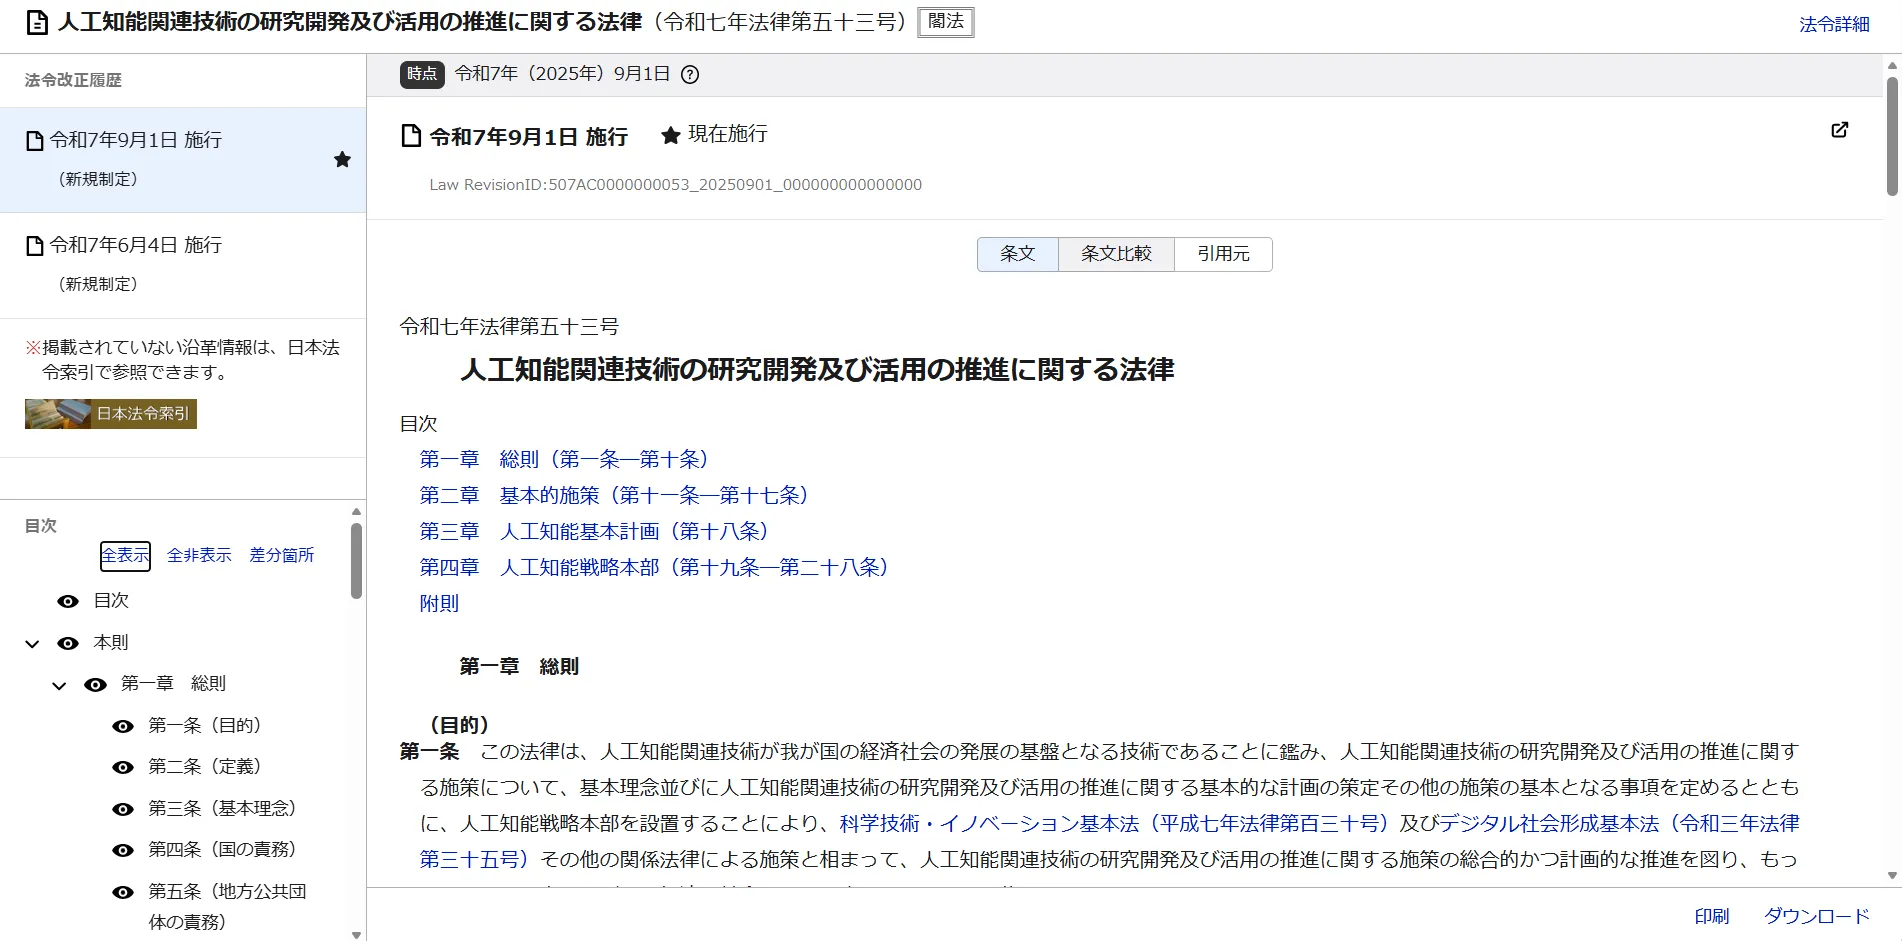Image resolution: width=1902 pixels, height=941 pixels.
Task: Switch to the 条文 tab
Action: [x=1018, y=254]
